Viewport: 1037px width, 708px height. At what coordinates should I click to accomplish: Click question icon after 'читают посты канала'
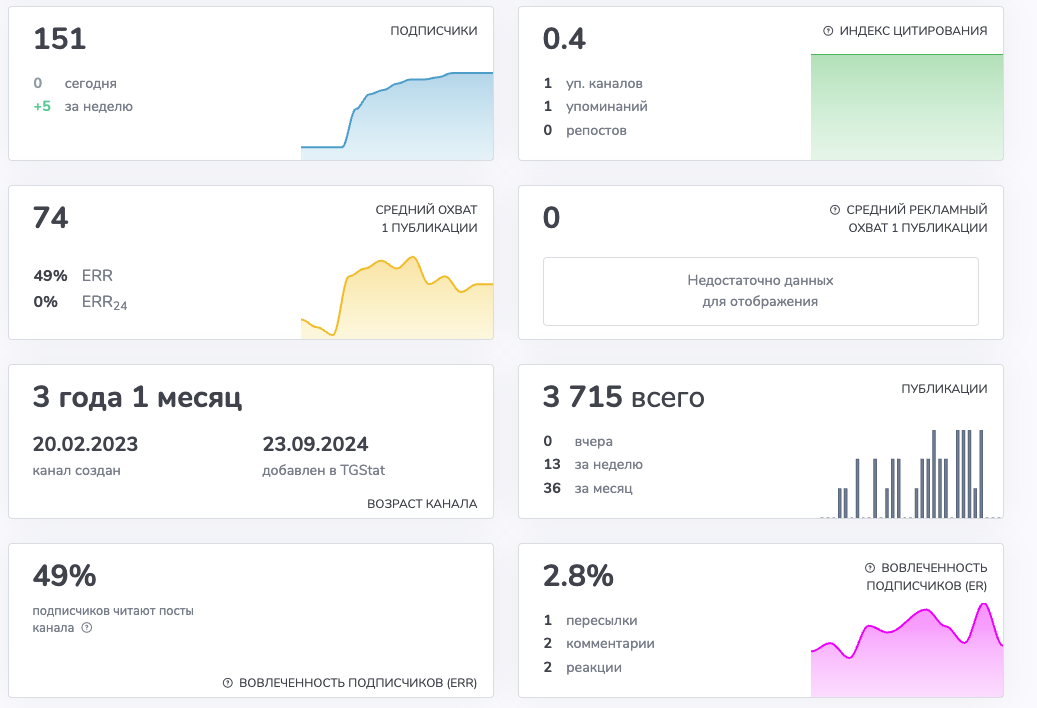87,628
